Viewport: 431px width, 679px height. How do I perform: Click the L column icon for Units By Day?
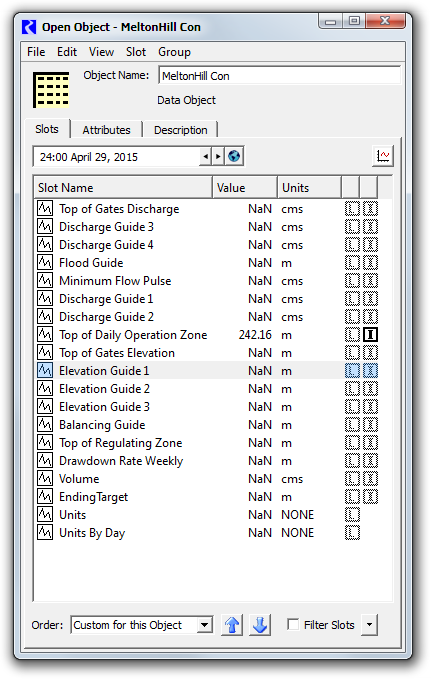click(352, 533)
